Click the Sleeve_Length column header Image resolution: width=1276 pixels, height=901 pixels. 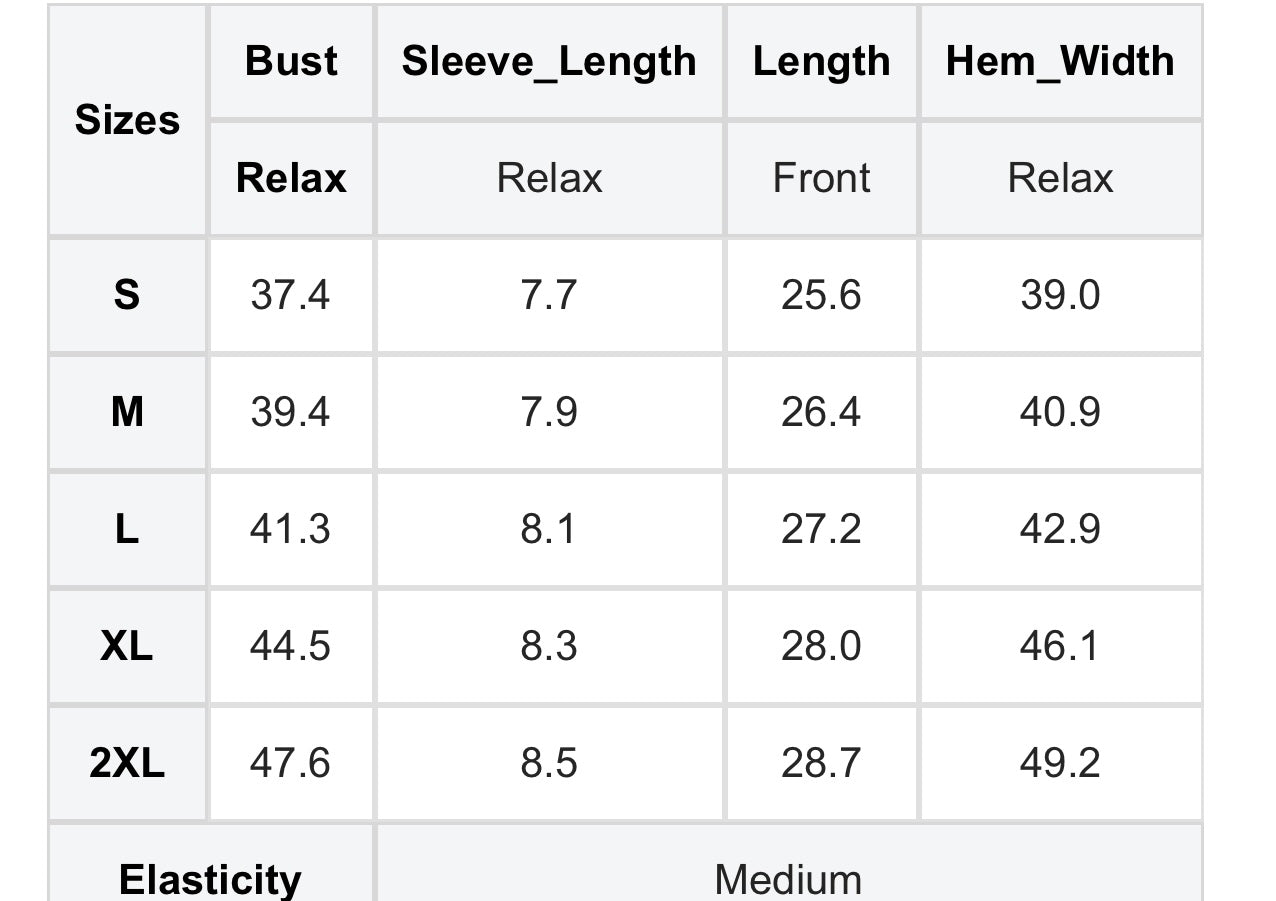pyautogui.click(x=549, y=61)
